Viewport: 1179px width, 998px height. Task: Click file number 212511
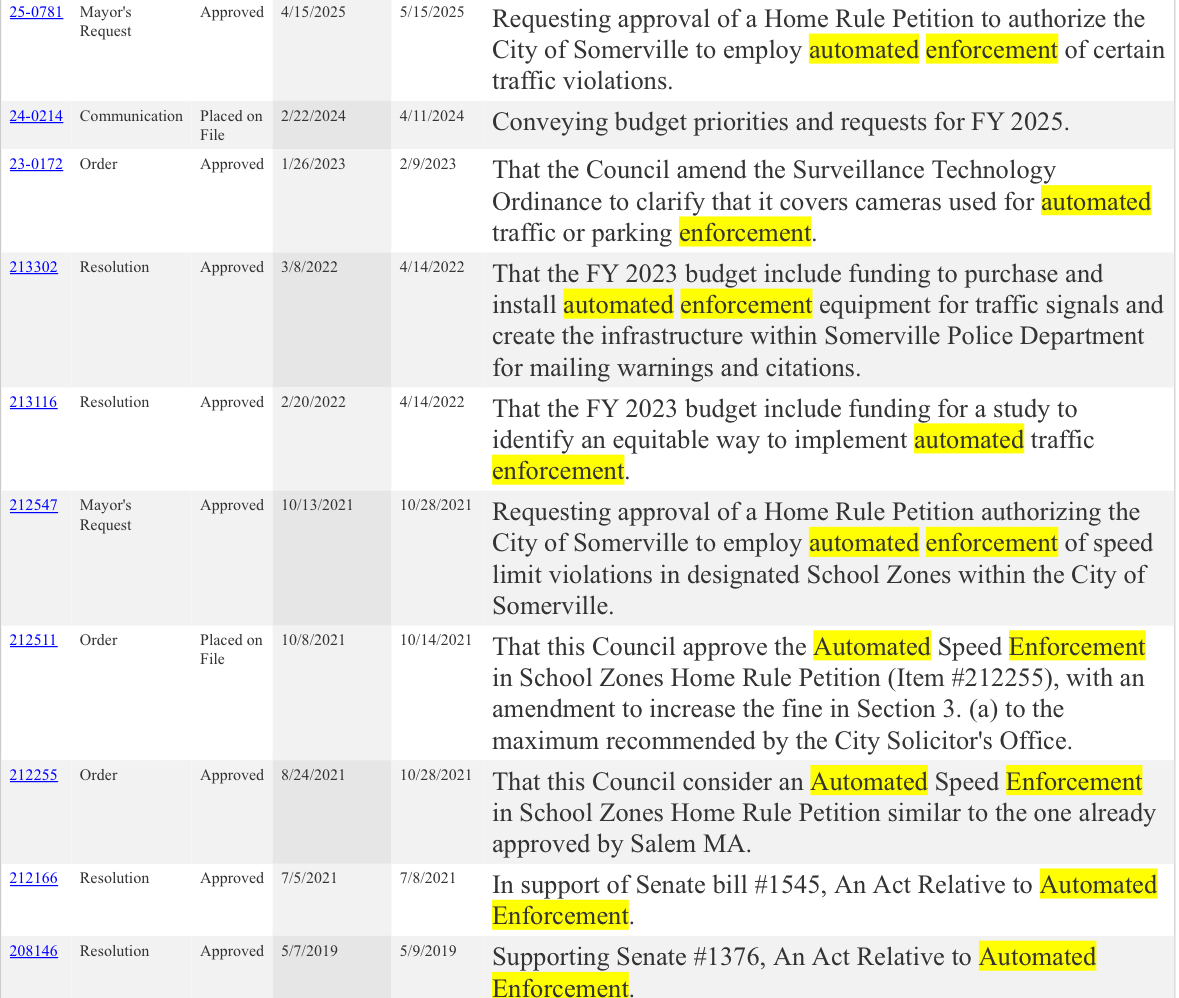tap(34, 640)
